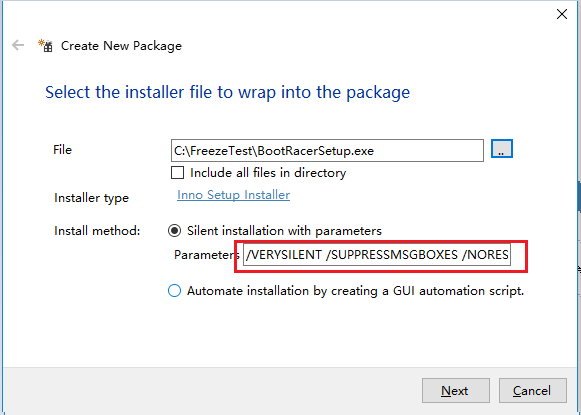Click the 'Install method:' label
This screenshot has width=581, height=415.
click(x=97, y=231)
